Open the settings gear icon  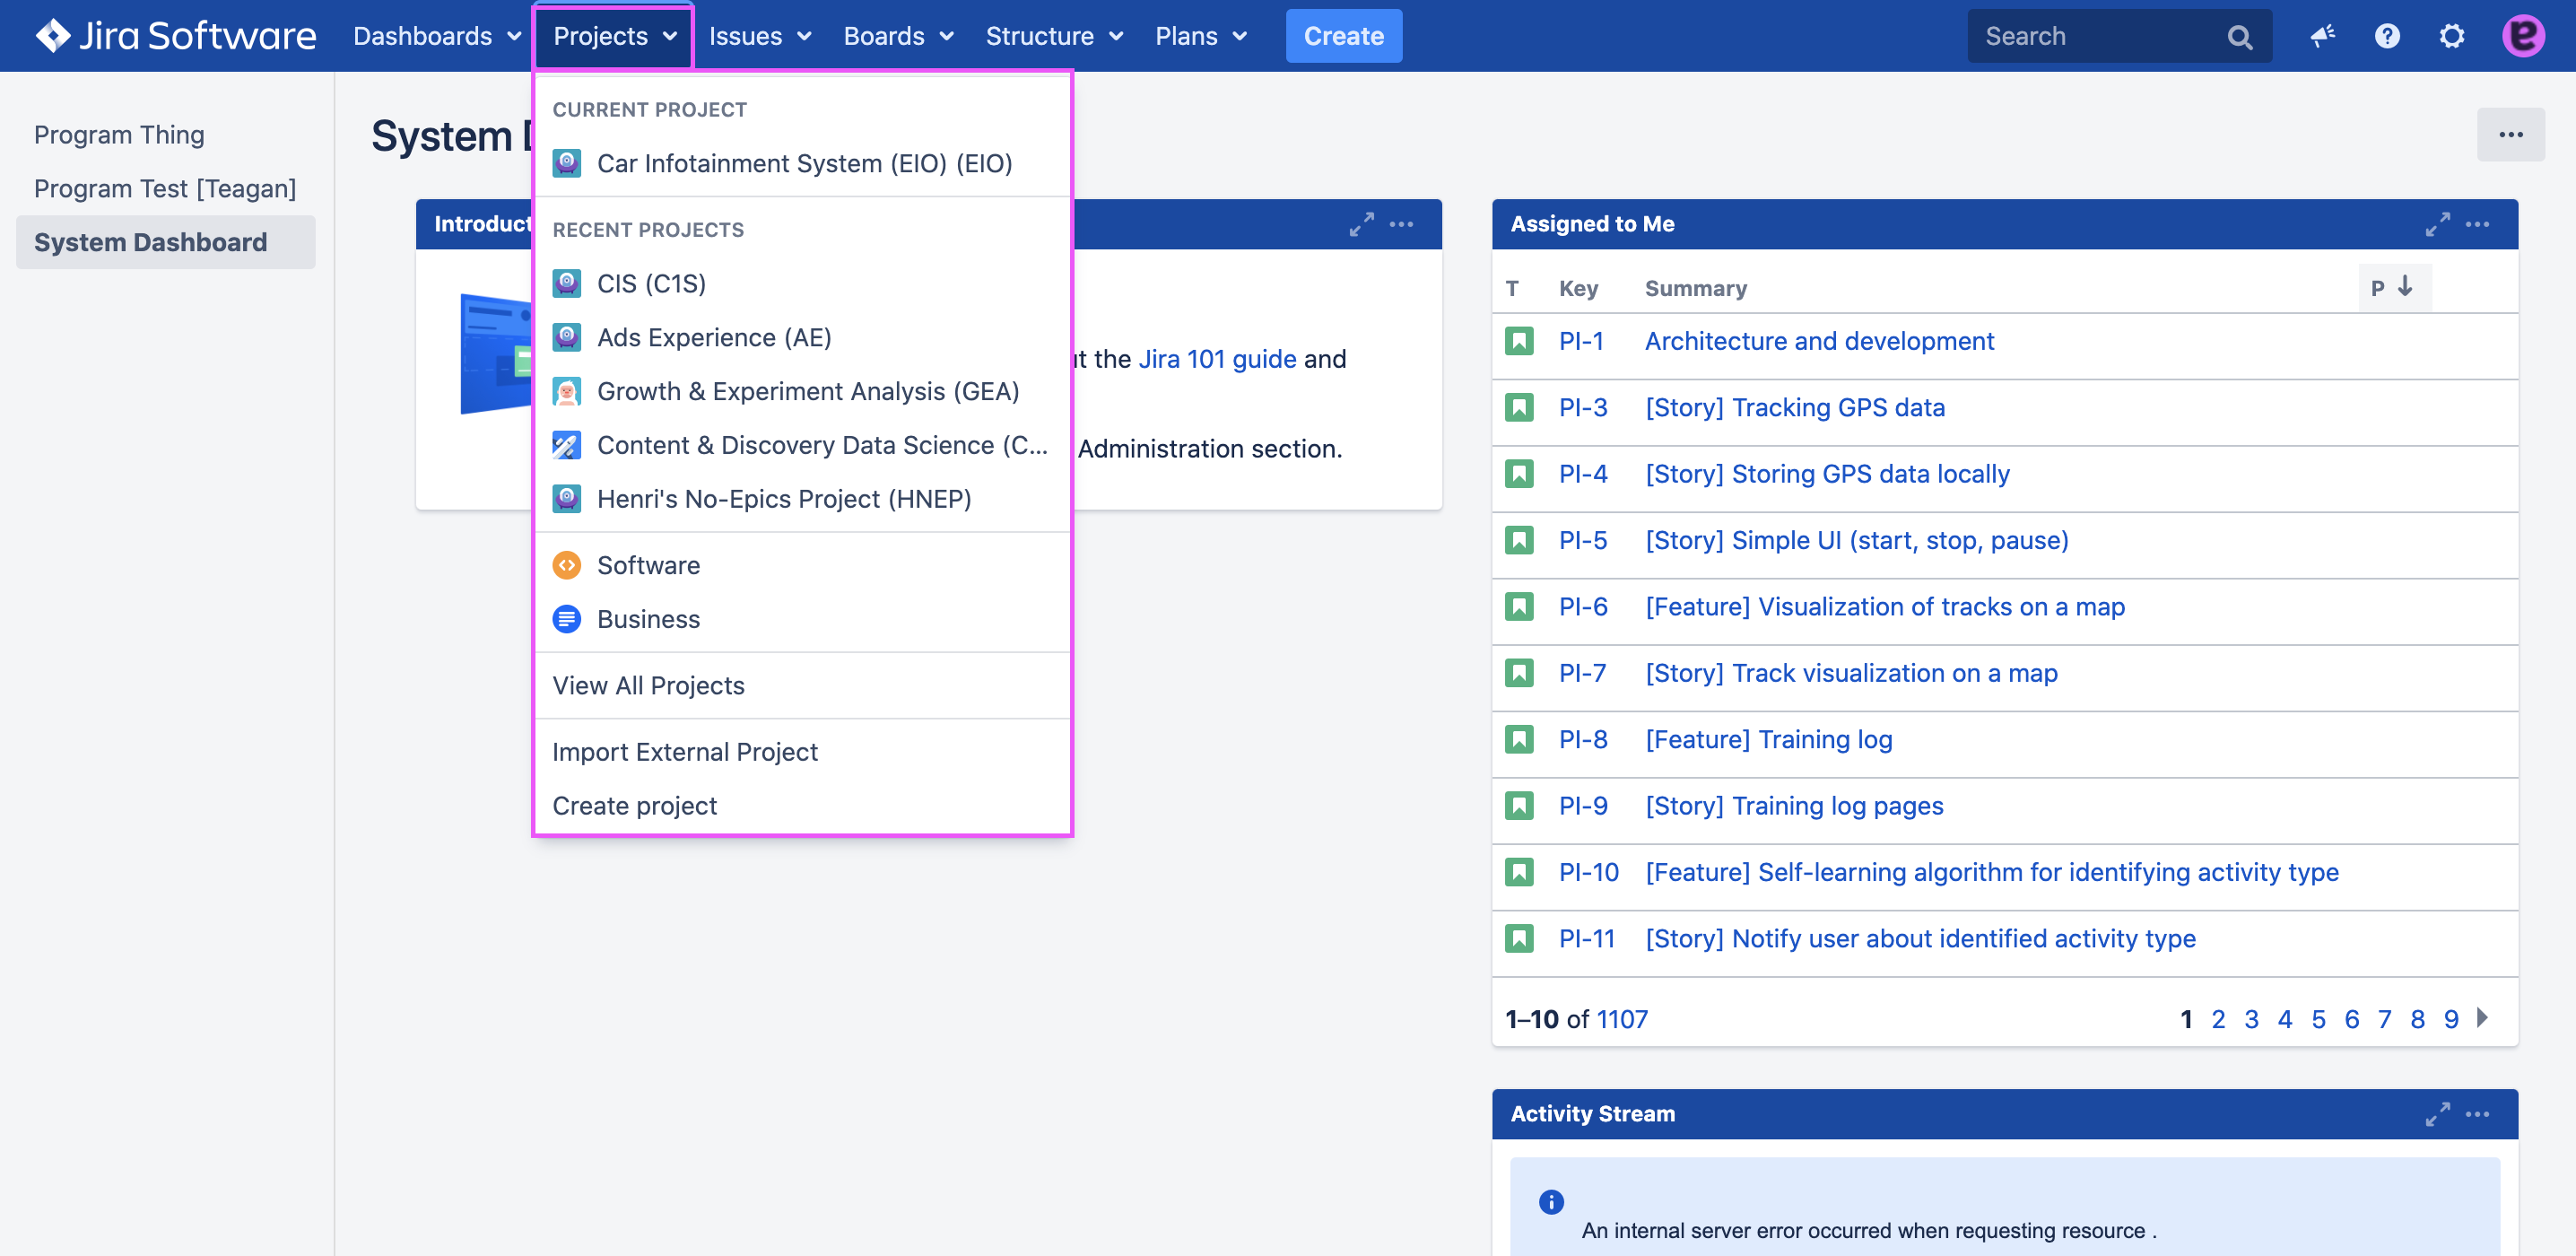click(2451, 34)
